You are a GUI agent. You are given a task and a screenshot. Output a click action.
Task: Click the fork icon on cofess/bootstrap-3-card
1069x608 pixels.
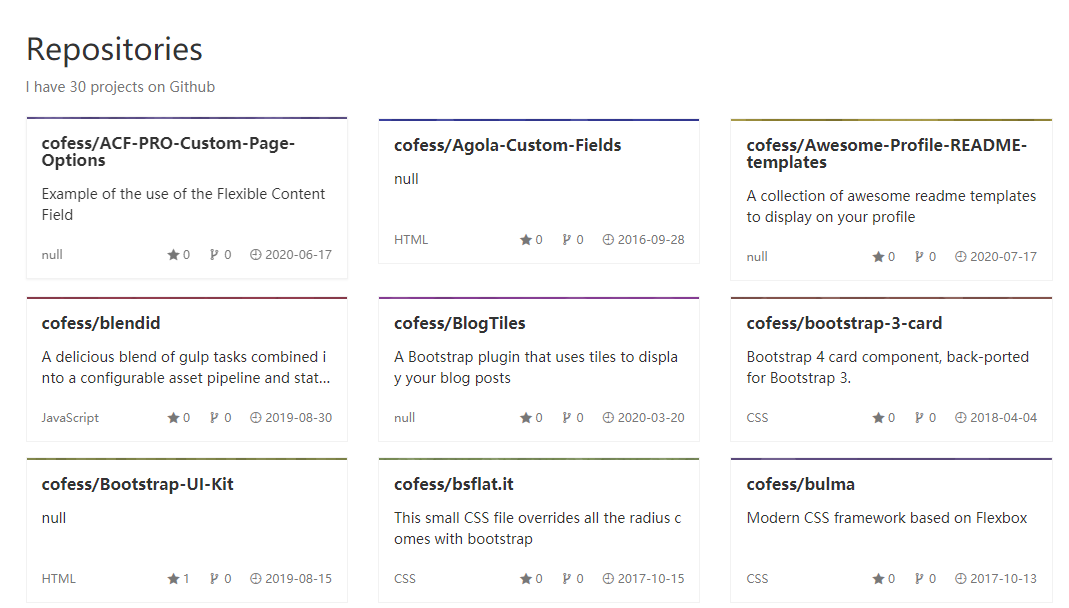[918, 417]
